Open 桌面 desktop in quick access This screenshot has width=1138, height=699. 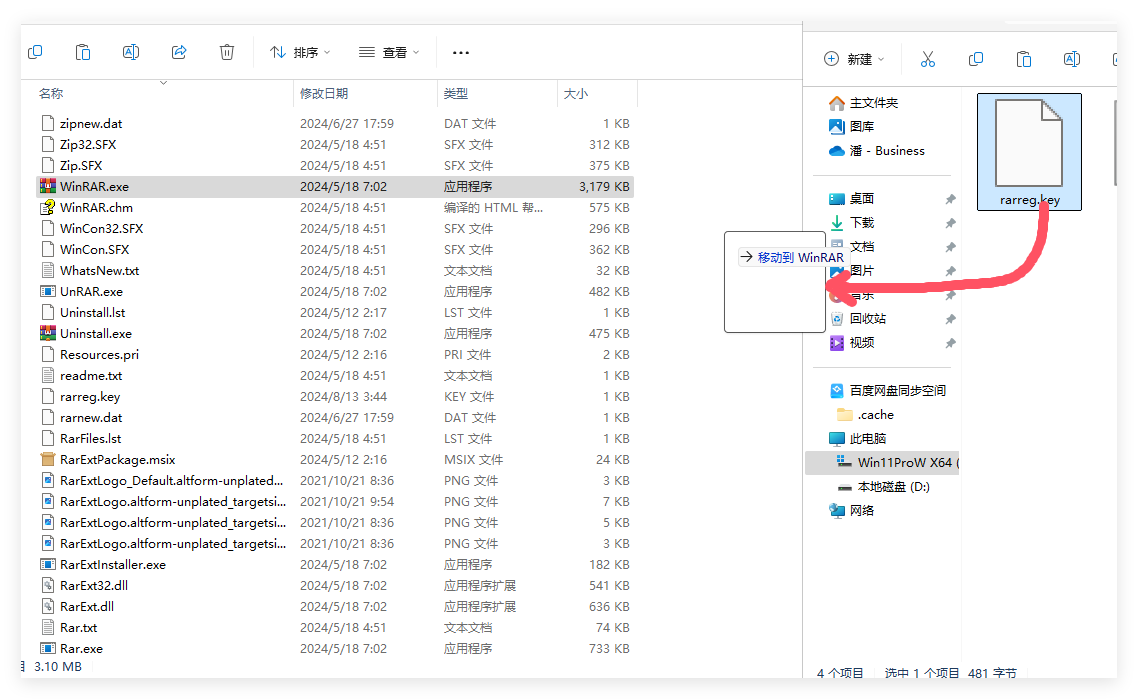[861, 199]
